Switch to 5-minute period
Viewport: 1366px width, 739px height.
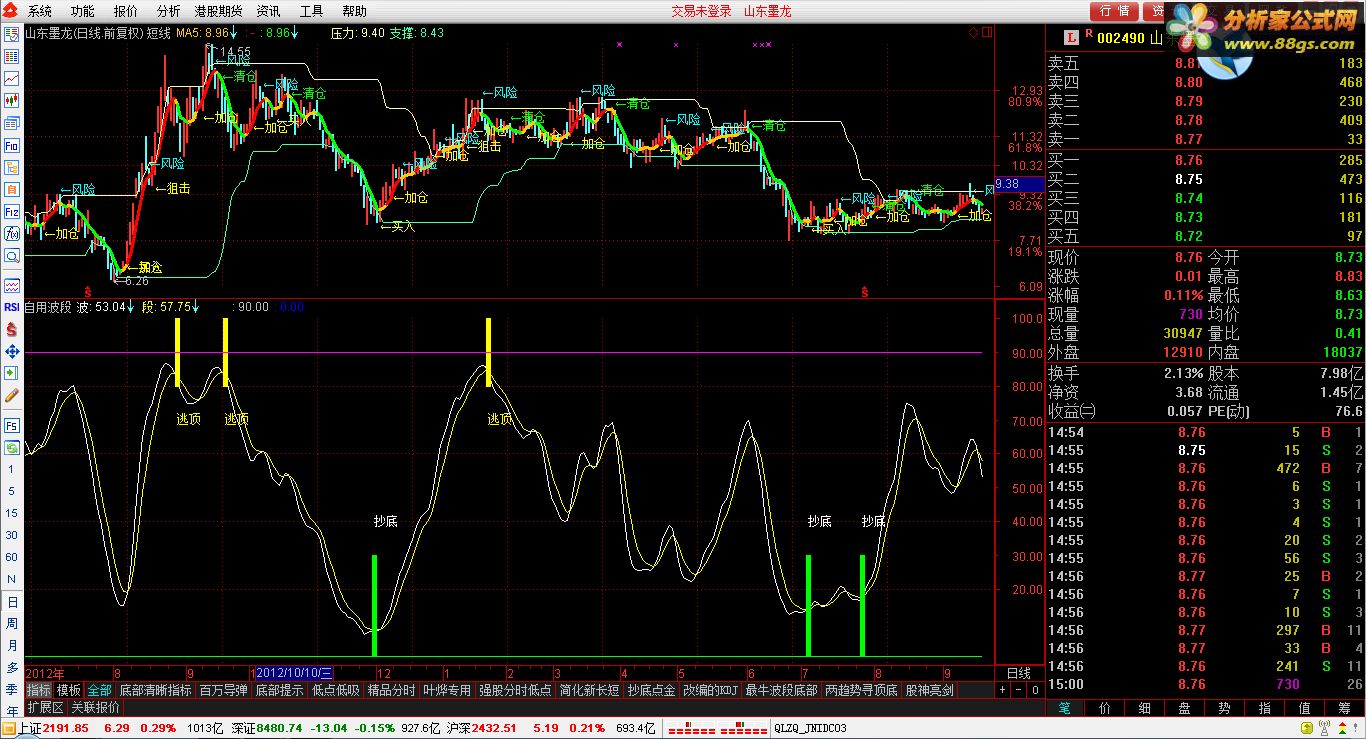[x=12, y=491]
